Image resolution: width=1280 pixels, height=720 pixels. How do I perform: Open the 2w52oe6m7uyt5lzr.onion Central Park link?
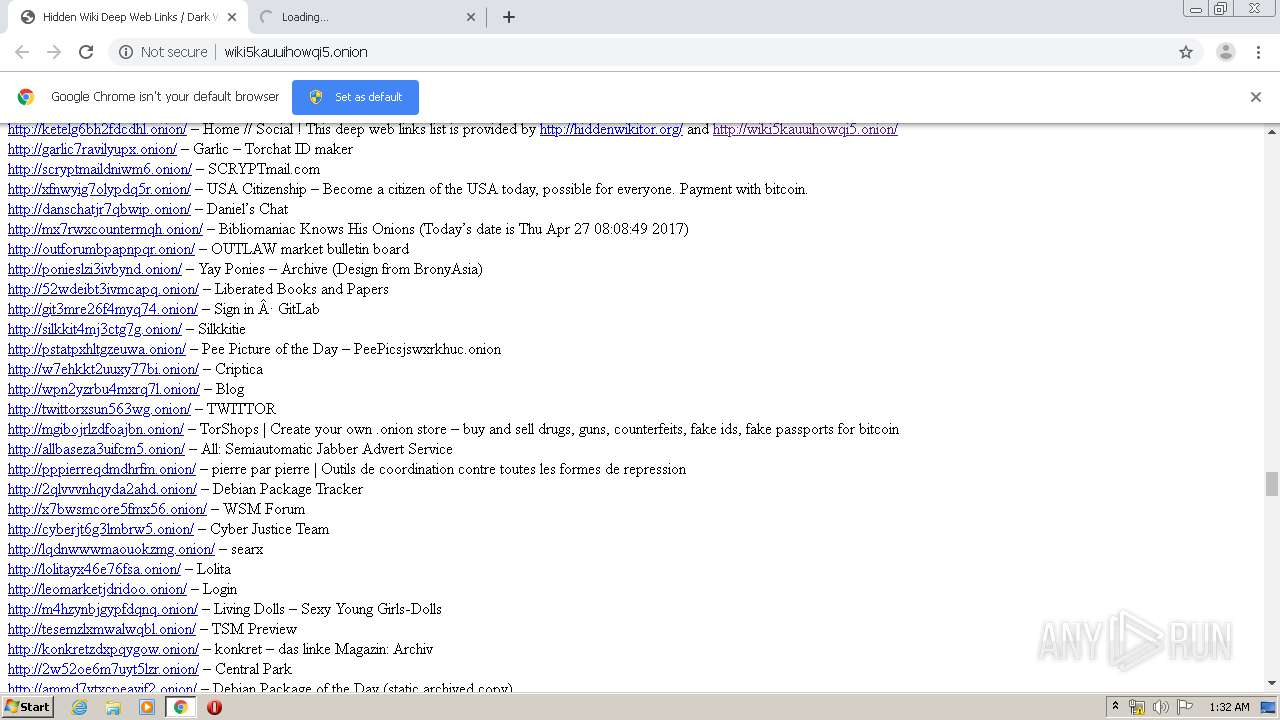coord(103,669)
